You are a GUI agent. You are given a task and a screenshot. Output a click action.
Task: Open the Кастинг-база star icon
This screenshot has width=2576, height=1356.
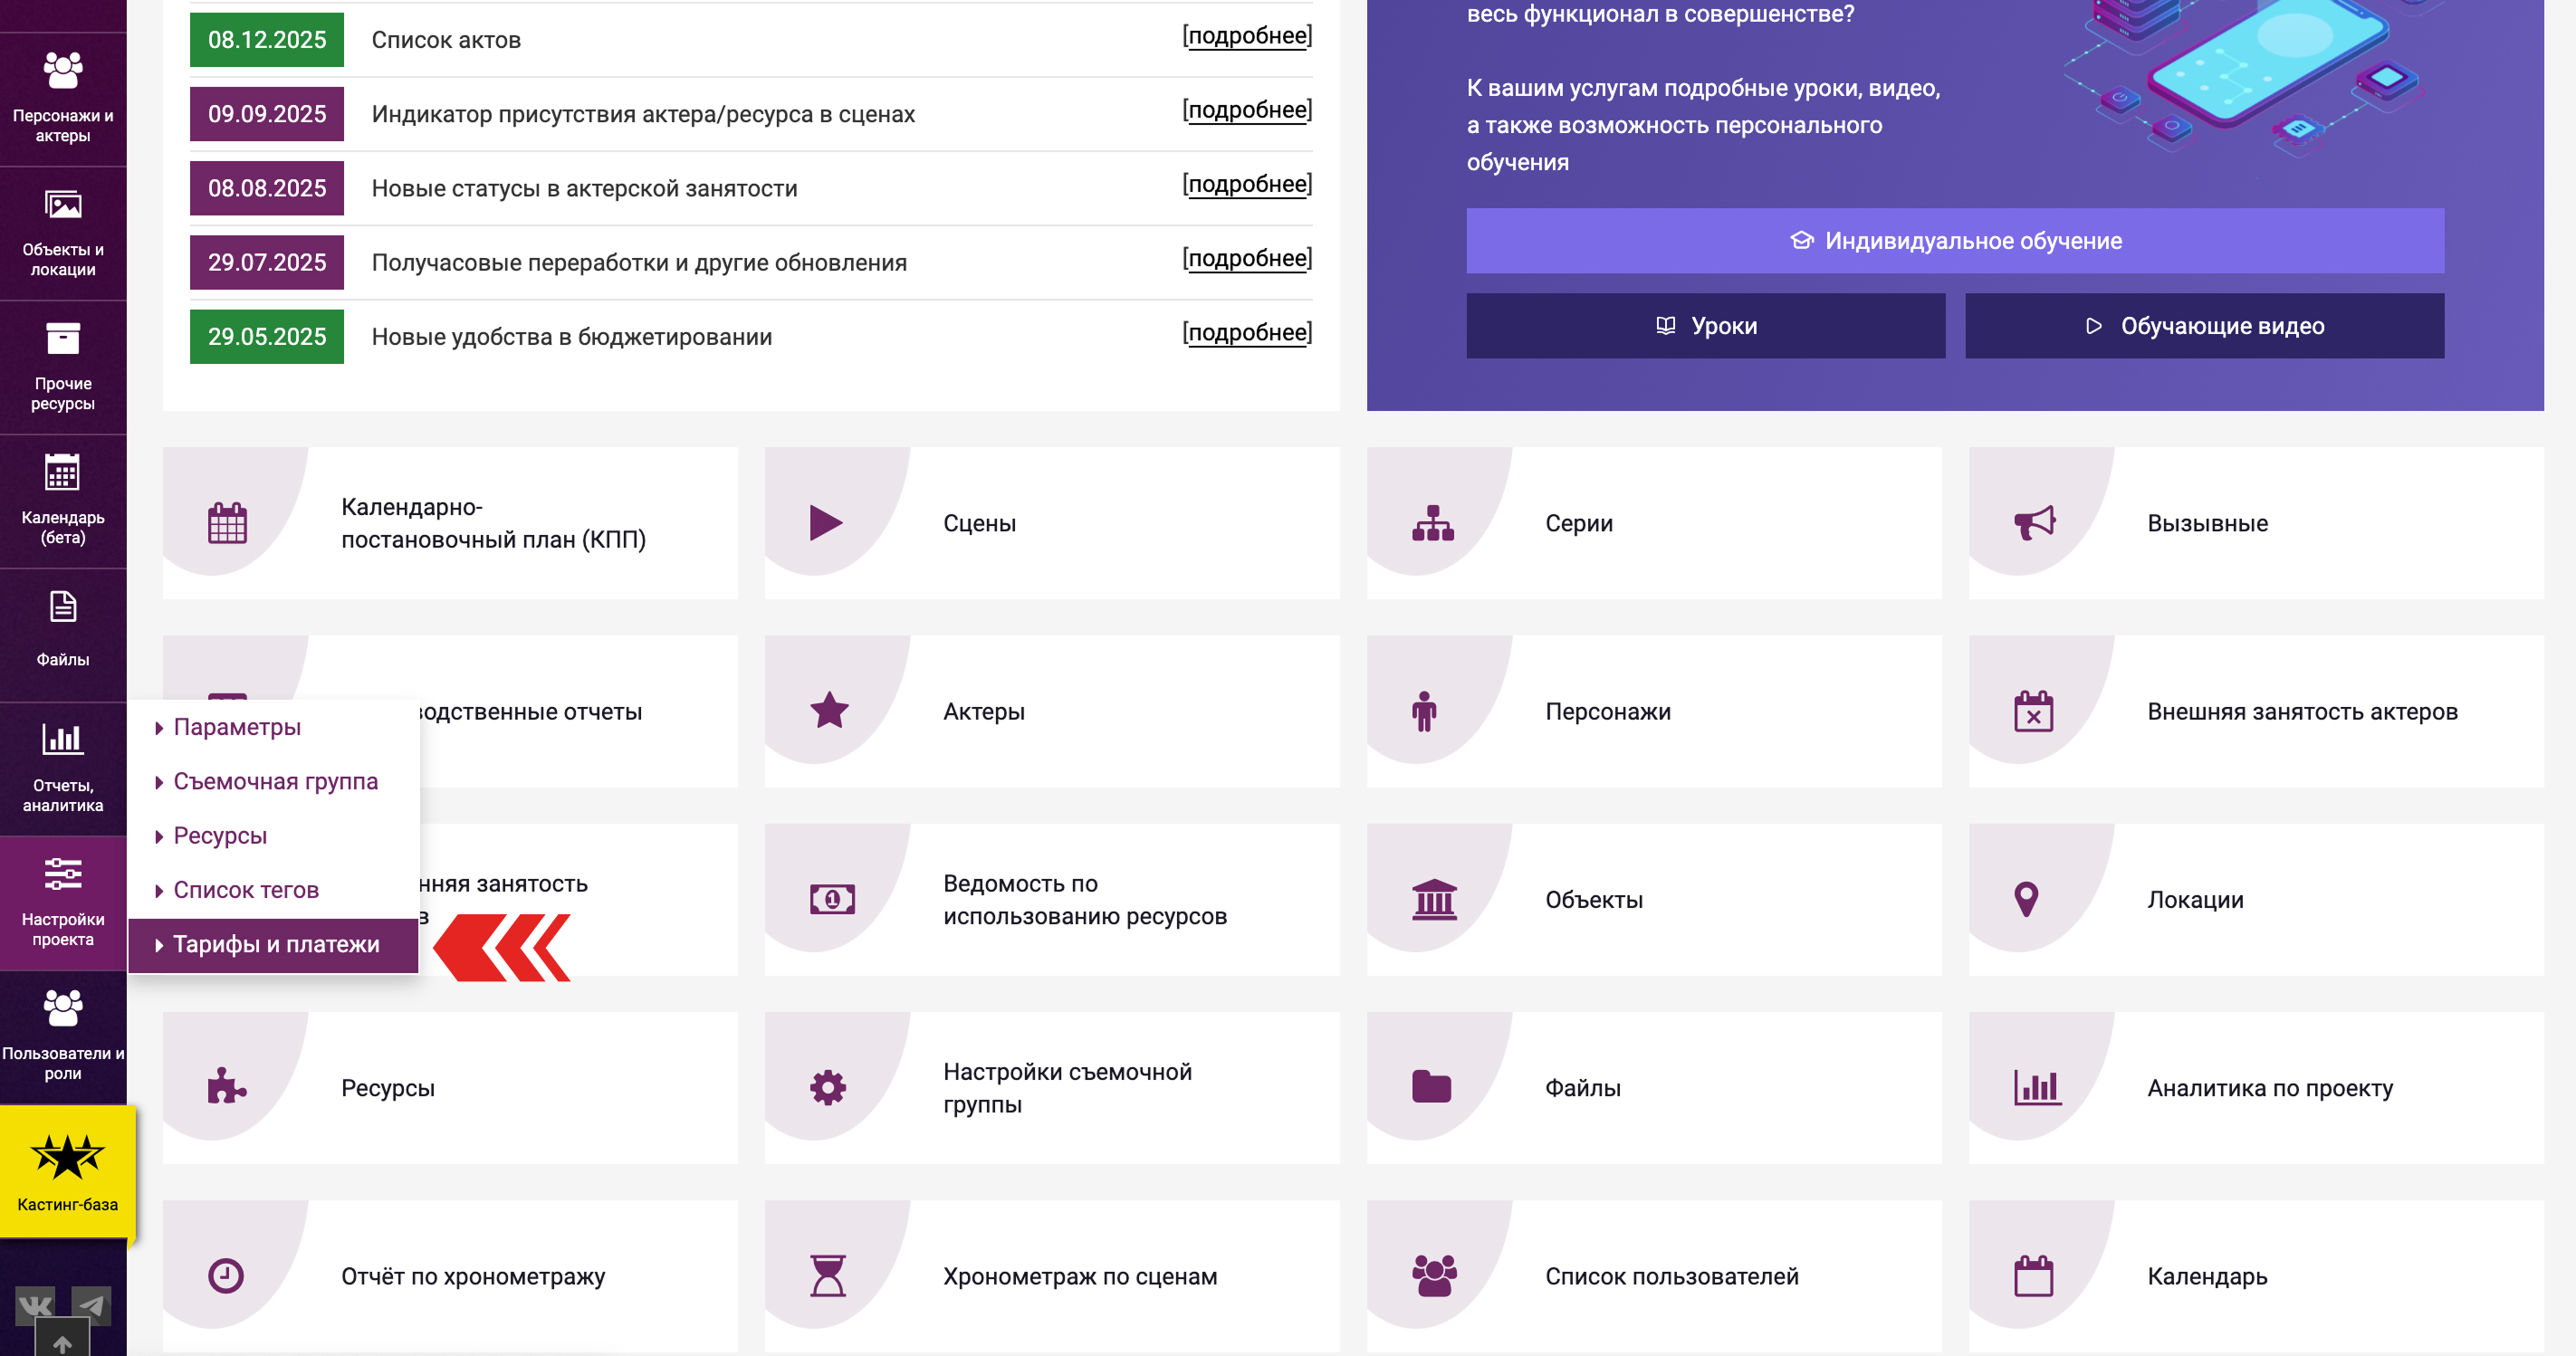(67, 1158)
